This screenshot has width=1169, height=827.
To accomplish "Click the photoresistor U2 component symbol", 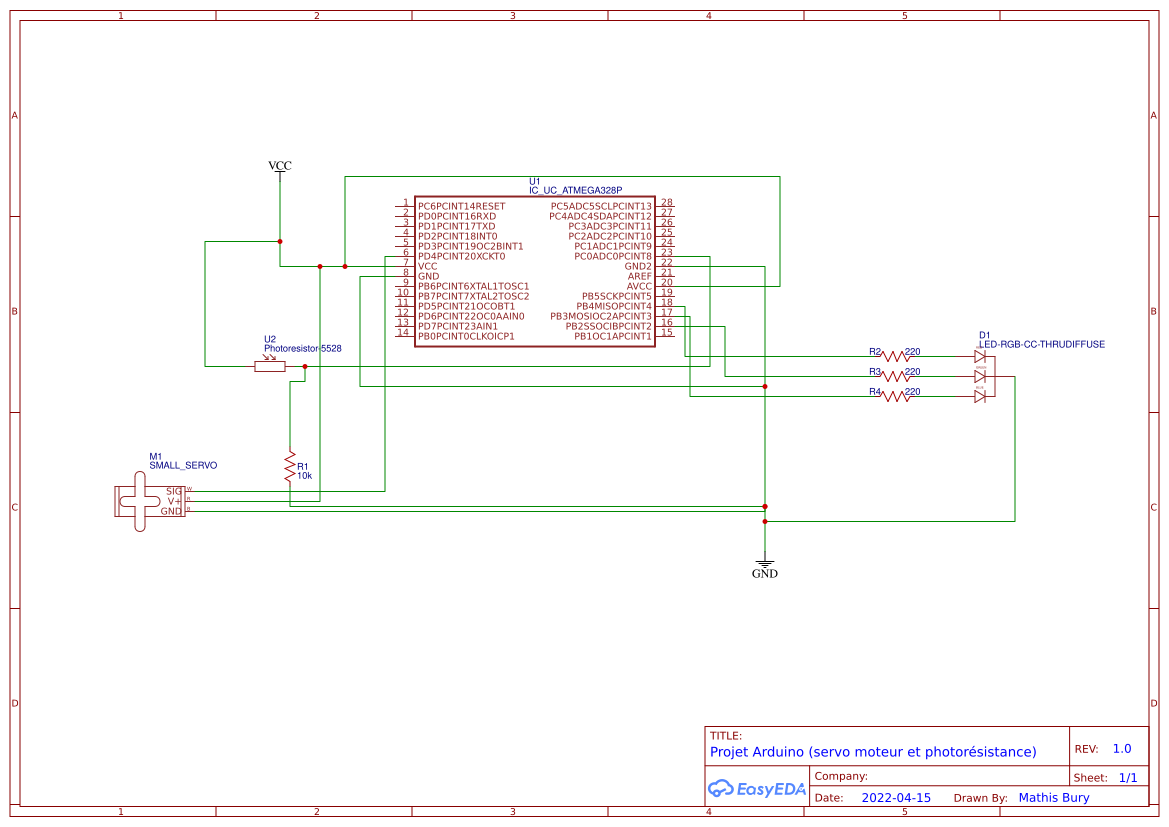I will (x=270, y=366).
